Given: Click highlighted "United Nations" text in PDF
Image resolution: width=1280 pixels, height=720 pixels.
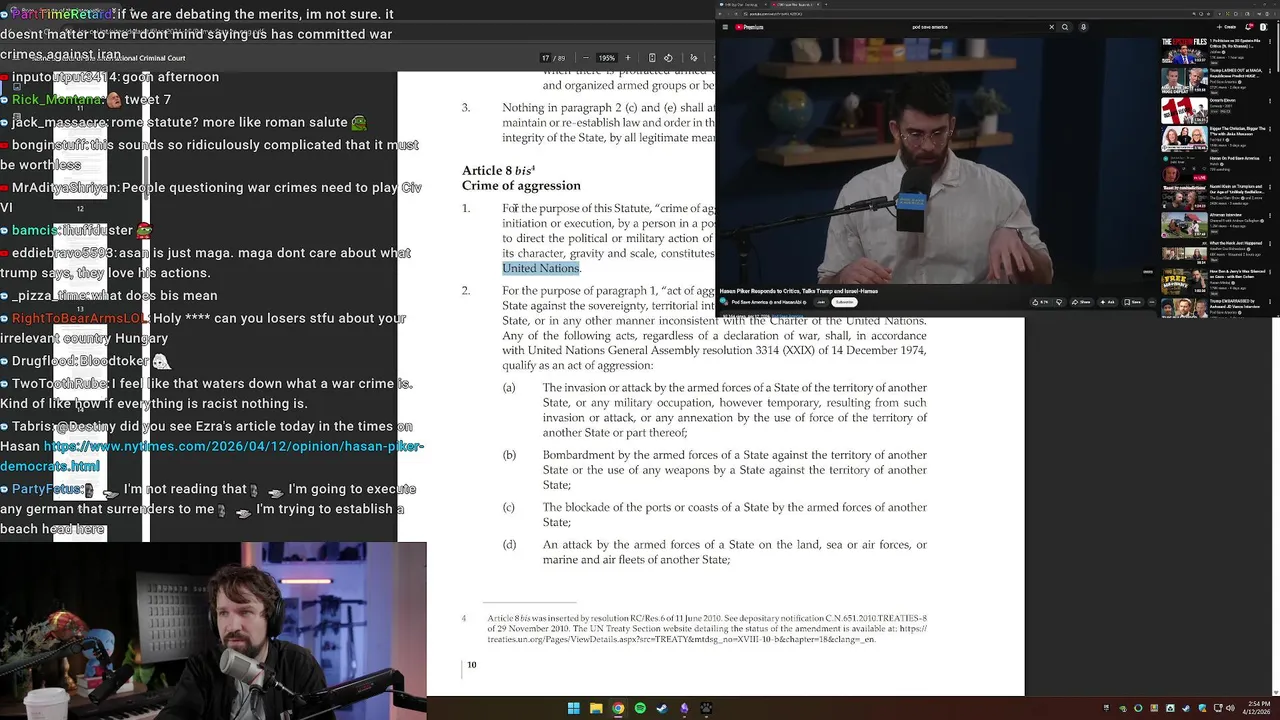Looking at the screenshot, I should point(541,268).
